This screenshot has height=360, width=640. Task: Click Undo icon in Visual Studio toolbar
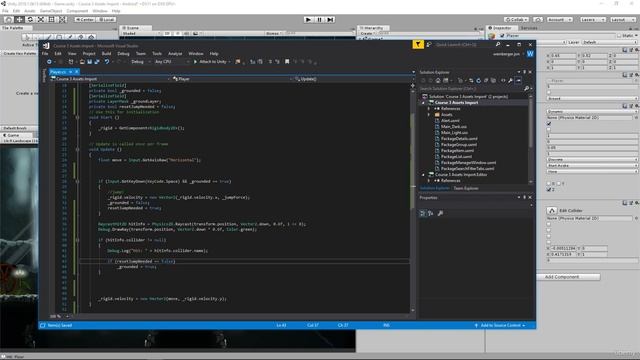(x=107, y=62)
